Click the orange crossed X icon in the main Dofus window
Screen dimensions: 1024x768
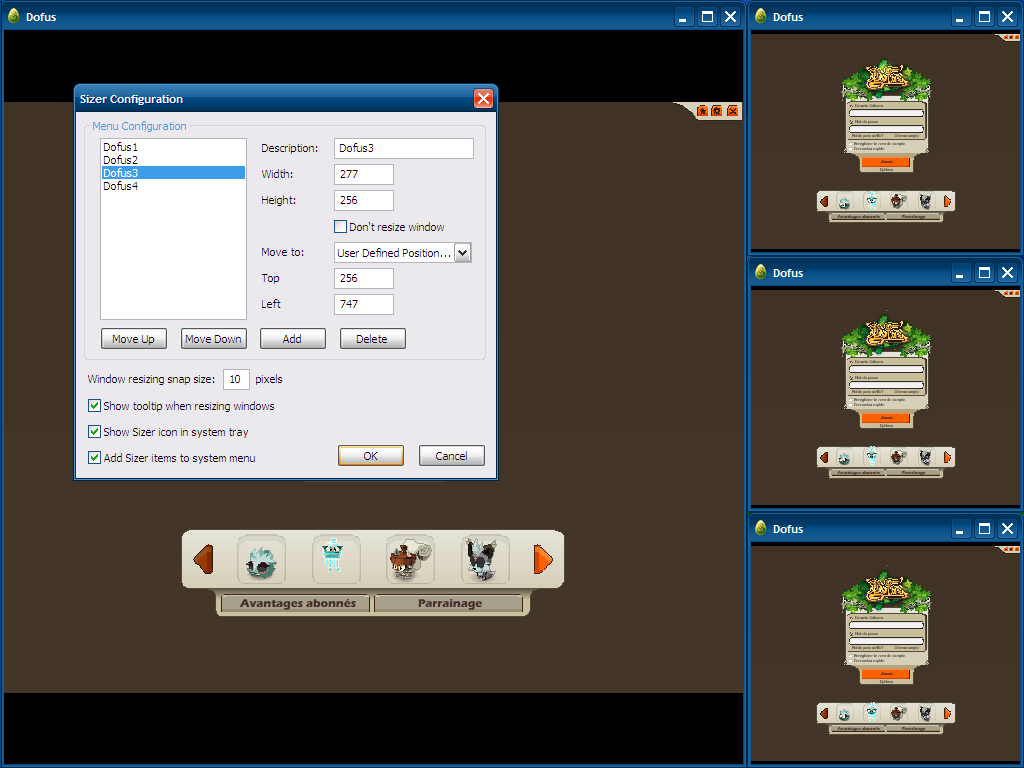(x=733, y=111)
